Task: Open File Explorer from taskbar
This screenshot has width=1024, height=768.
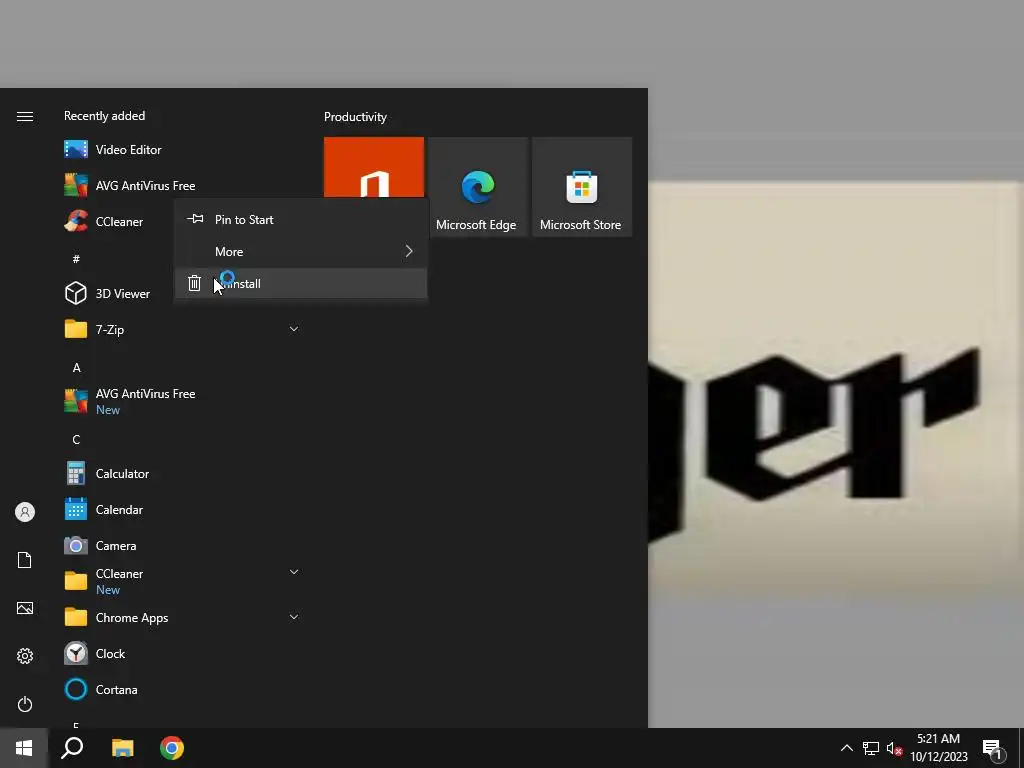Action: coord(122,748)
